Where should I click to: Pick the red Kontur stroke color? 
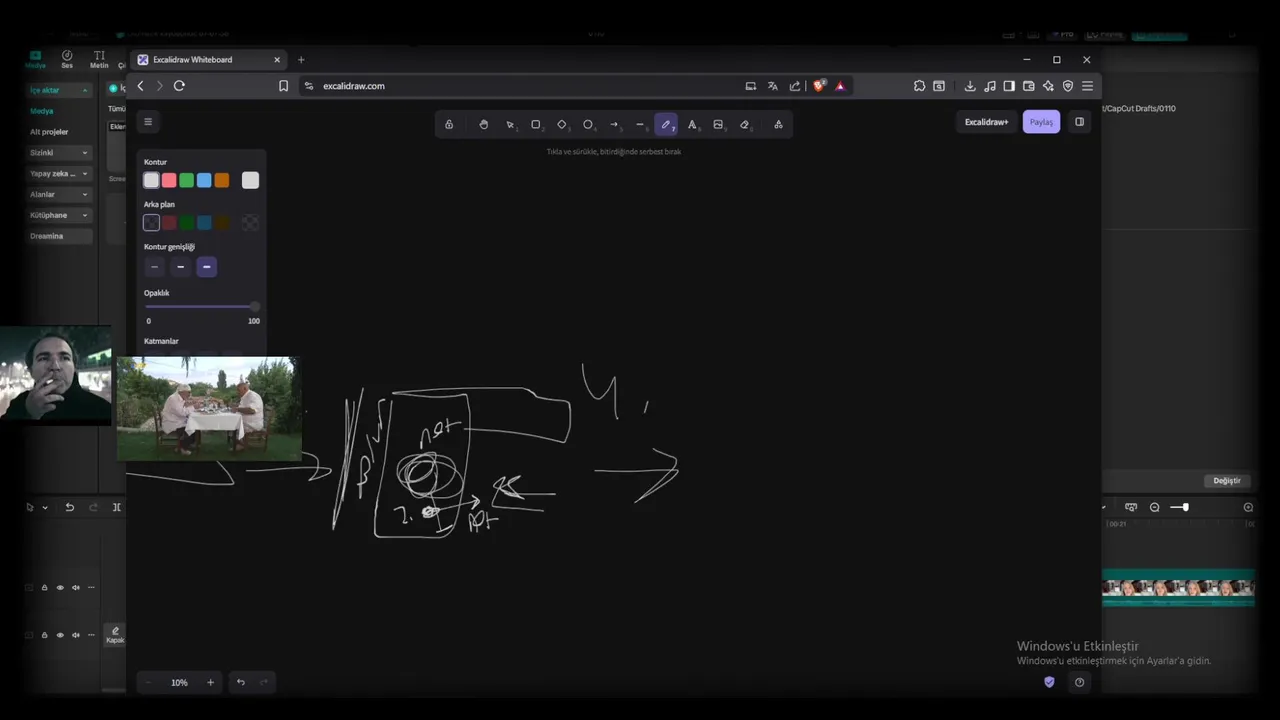[x=169, y=180]
